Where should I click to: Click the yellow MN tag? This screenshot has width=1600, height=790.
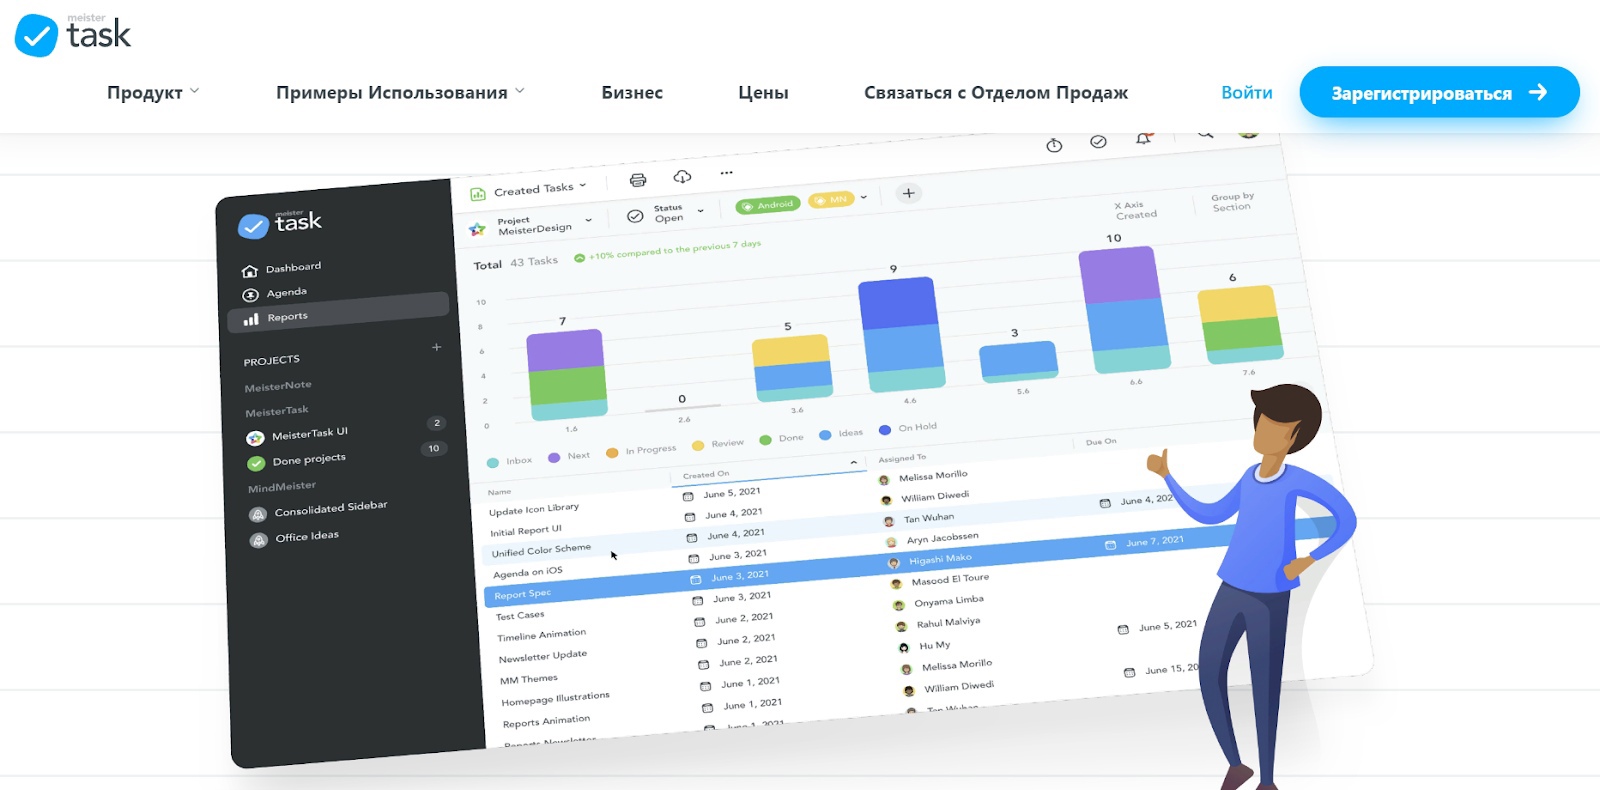pyautogui.click(x=831, y=200)
